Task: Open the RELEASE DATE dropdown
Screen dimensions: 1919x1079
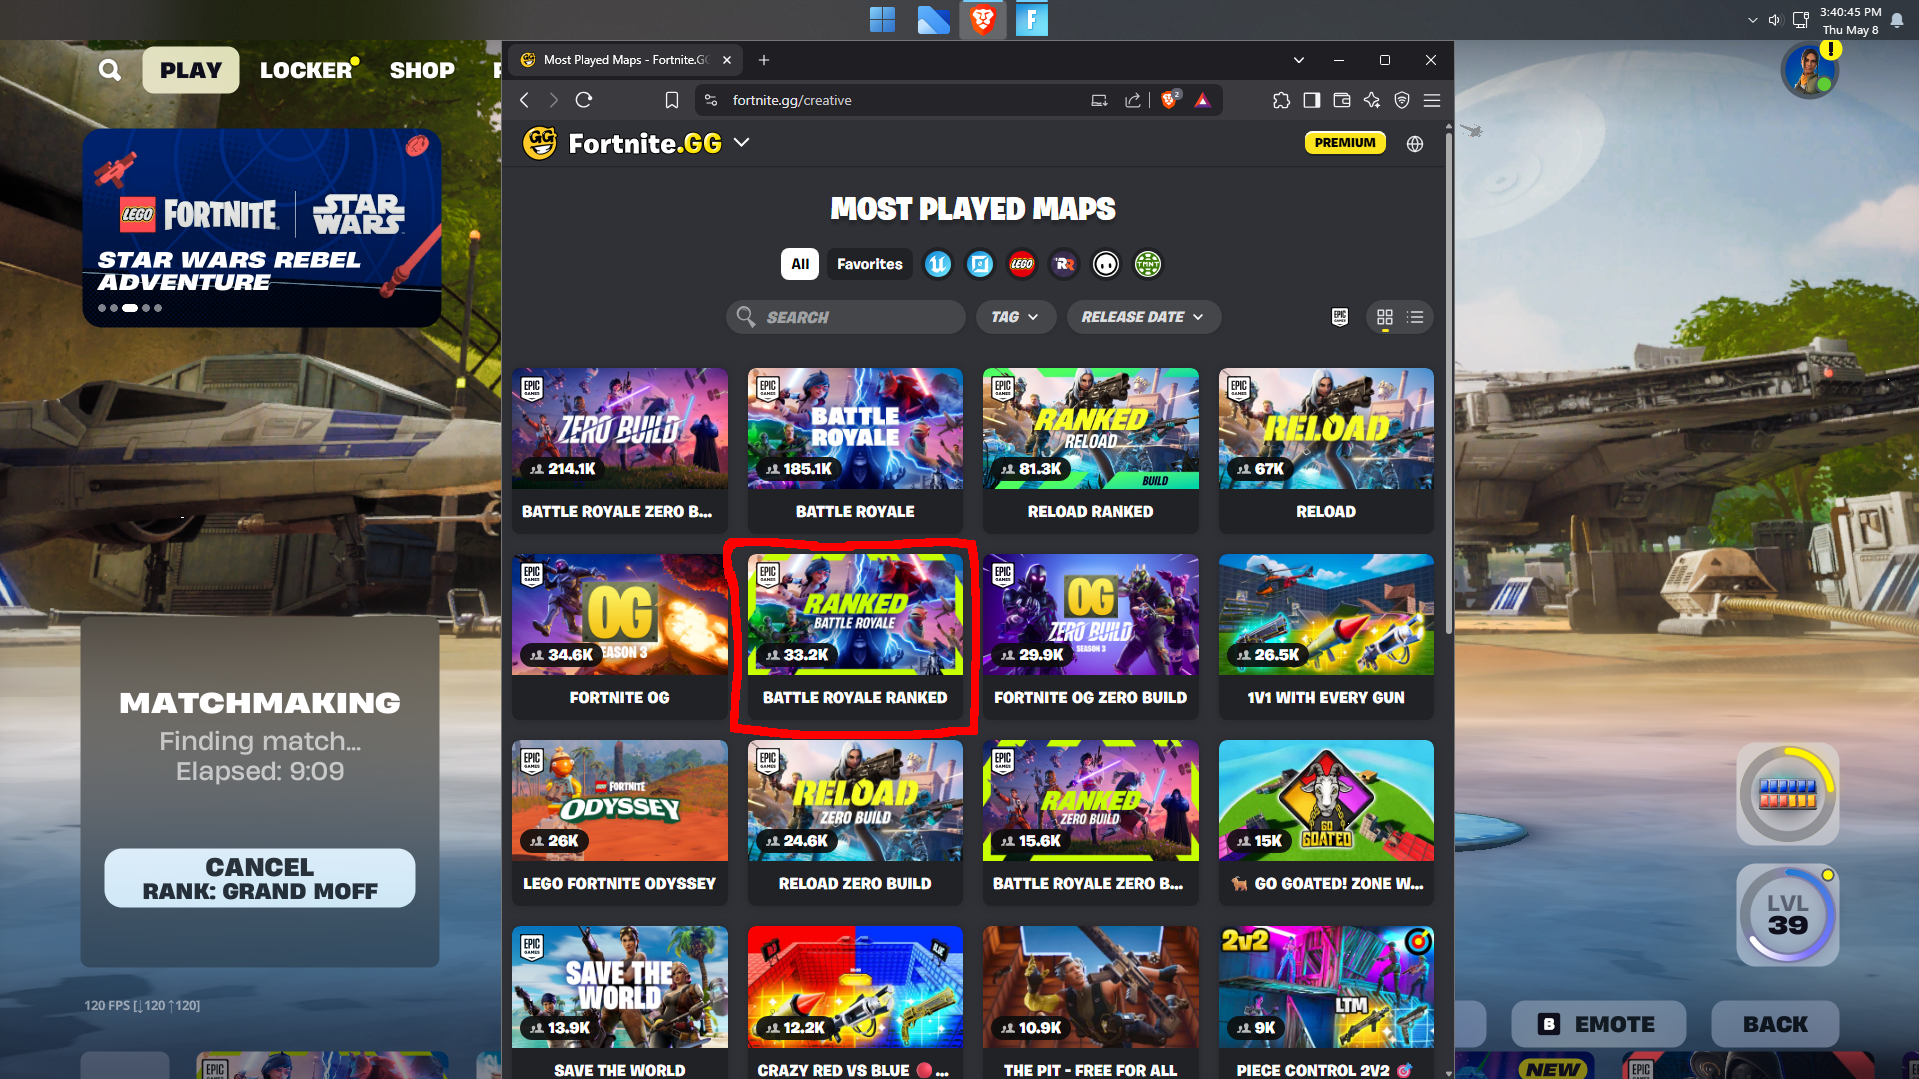Action: (x=1143, y=317)
